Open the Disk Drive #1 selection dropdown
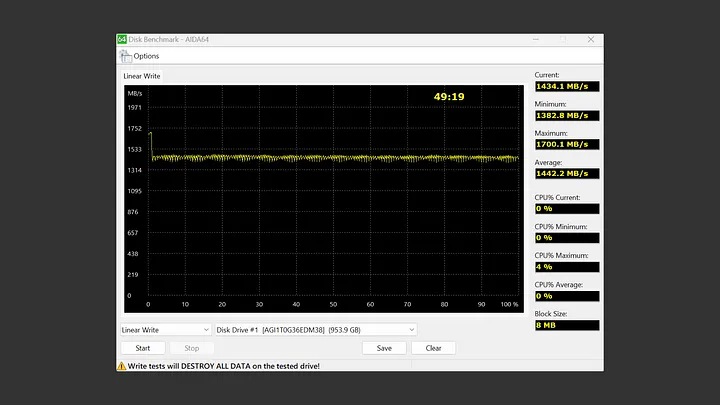The image size is (720, 405). (315, 329)
